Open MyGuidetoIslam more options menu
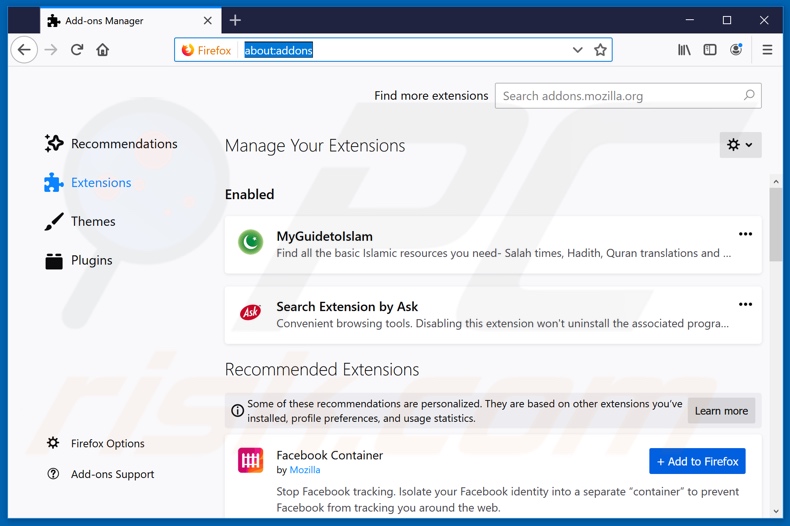This screenshot has width=790, height=526. [745, 234]
